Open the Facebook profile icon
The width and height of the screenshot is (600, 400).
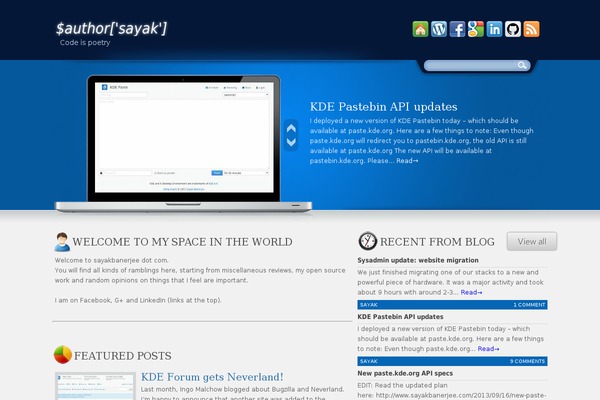point(457,29)
